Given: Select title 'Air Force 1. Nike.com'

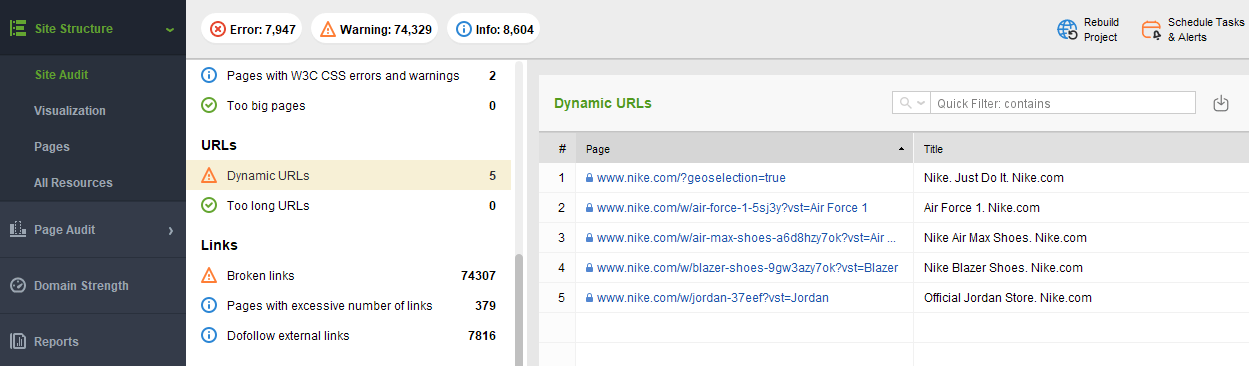Looking at the screenshot, I should tap(982, 208).
